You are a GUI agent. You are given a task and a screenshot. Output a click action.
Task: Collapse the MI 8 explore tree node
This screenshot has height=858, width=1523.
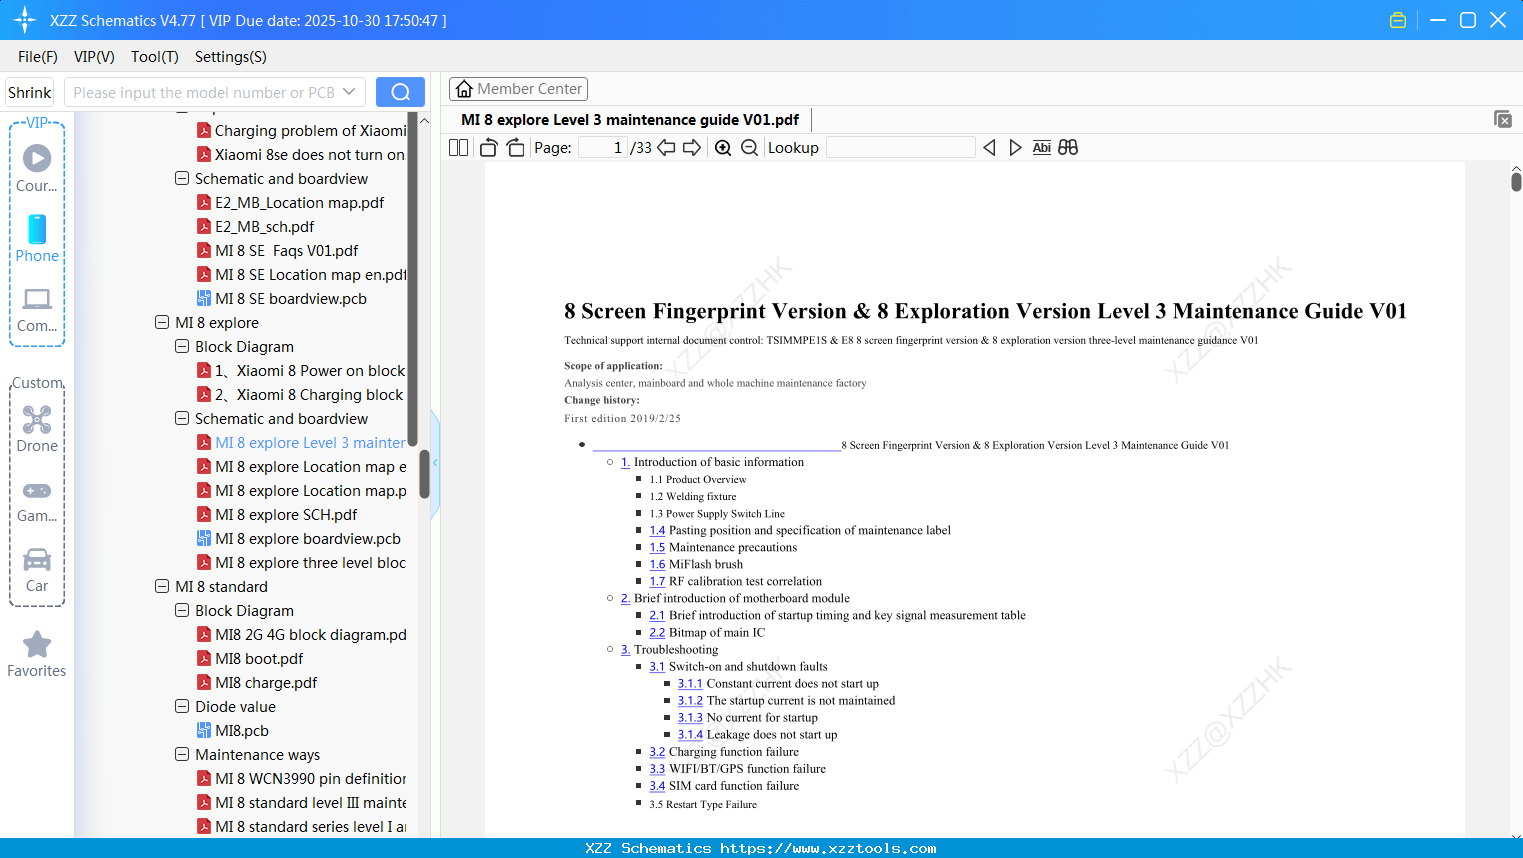(x=162, y=323)
